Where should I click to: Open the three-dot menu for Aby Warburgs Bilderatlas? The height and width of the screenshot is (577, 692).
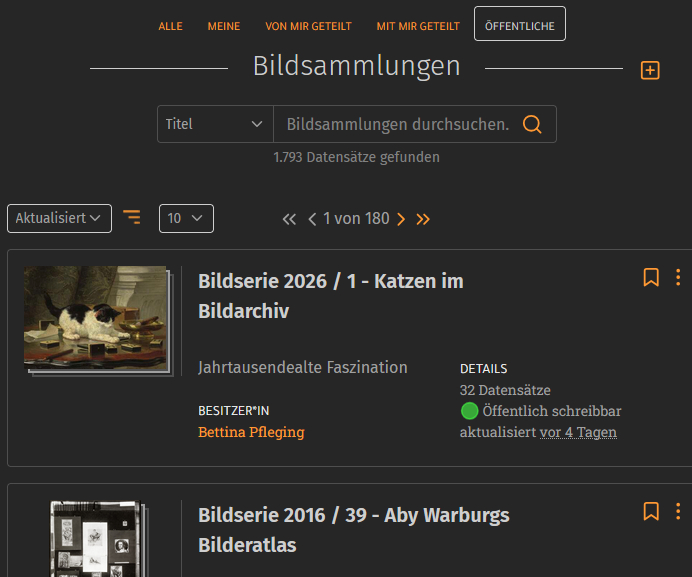click(x=678, y=511)
